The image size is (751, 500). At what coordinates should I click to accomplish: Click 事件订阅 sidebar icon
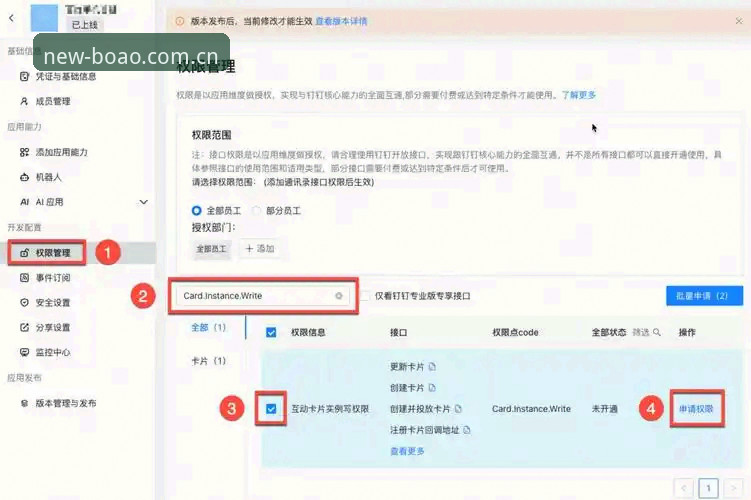pyautogui.click(x=24, y=278)
